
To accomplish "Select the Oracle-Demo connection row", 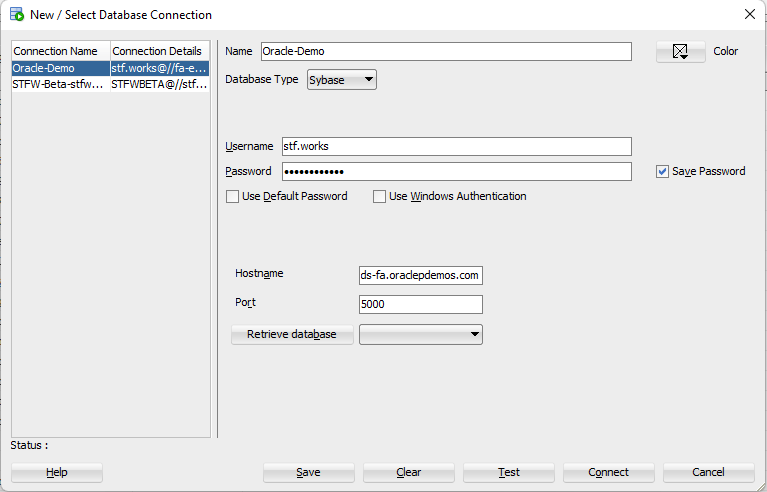I will pyautogui.click(x=60, y=68).
